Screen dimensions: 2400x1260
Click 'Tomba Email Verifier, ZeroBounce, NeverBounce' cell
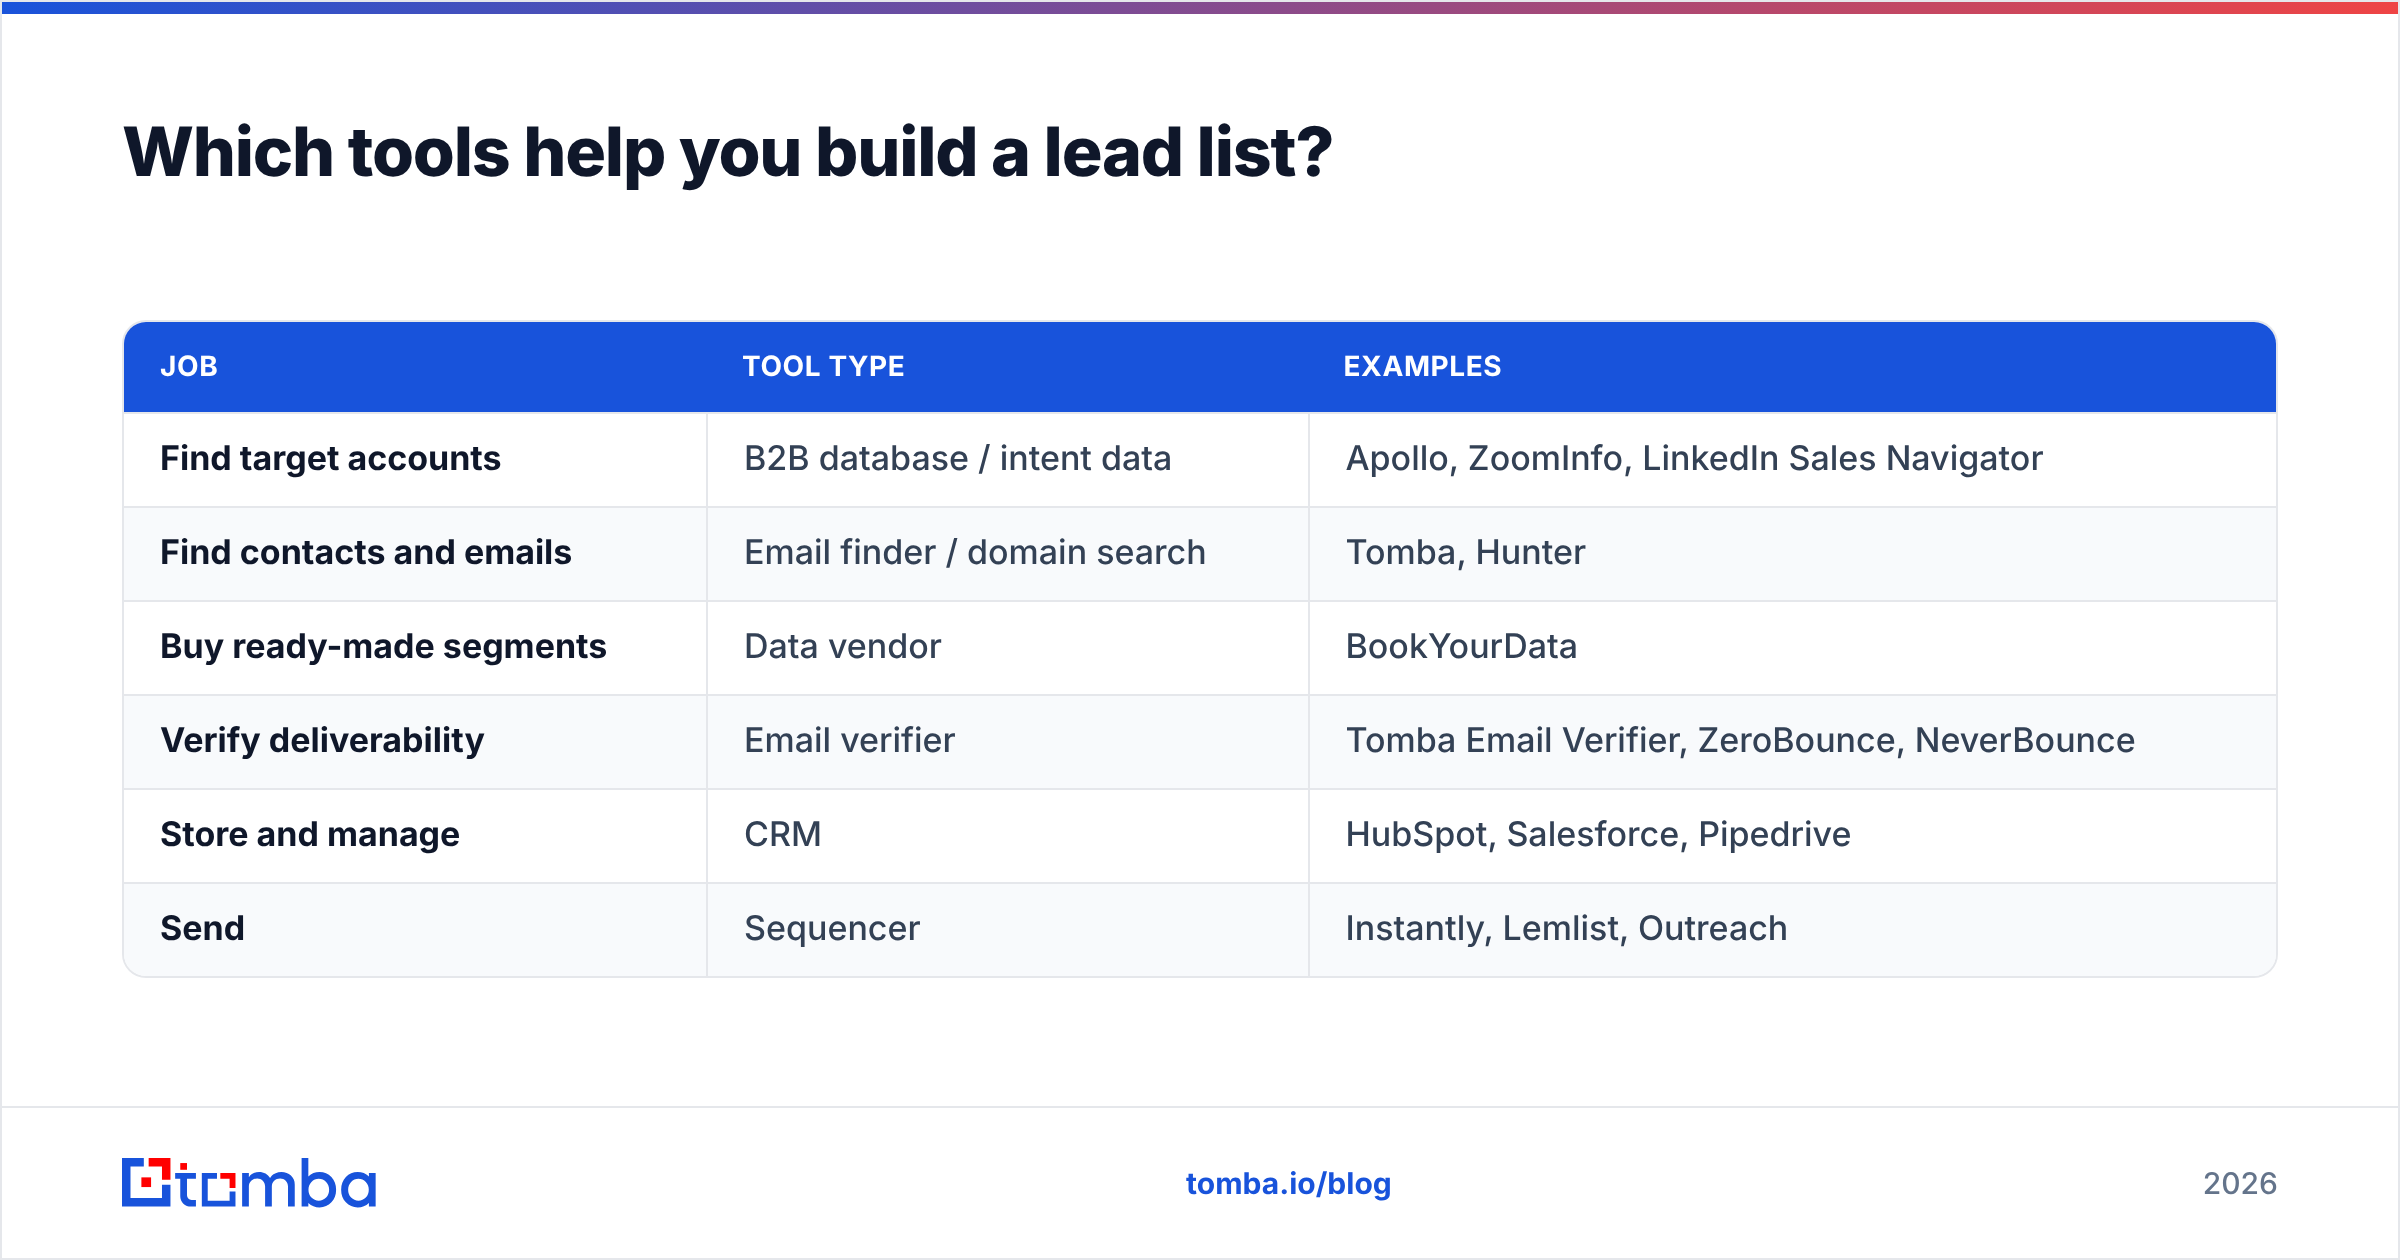click(x=1792, y=741)
